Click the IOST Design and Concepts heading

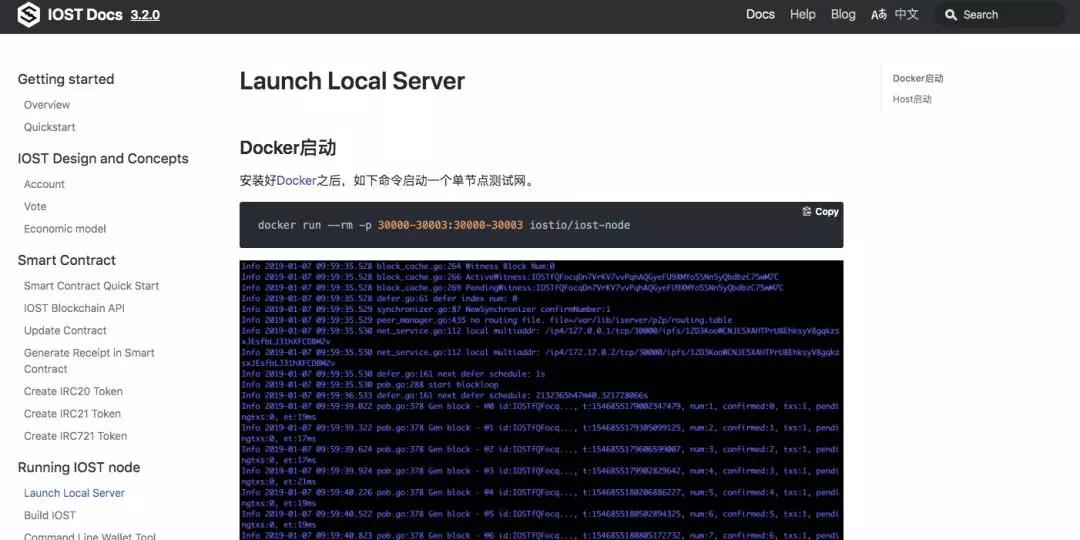tap(103, 158)
